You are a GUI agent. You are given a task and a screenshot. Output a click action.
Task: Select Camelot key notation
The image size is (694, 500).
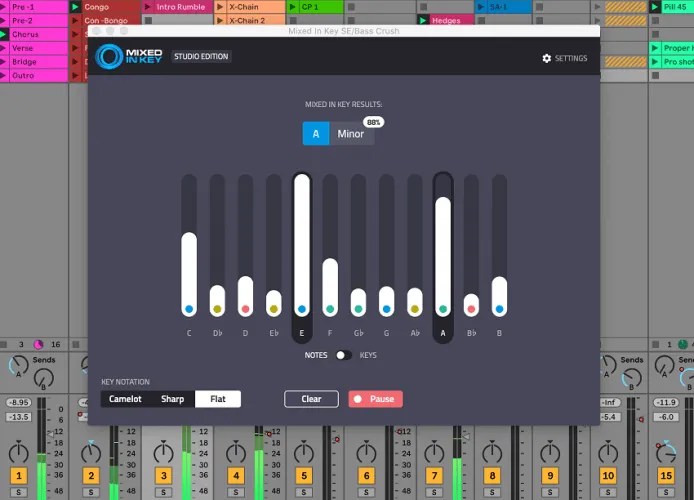point(125,399)
